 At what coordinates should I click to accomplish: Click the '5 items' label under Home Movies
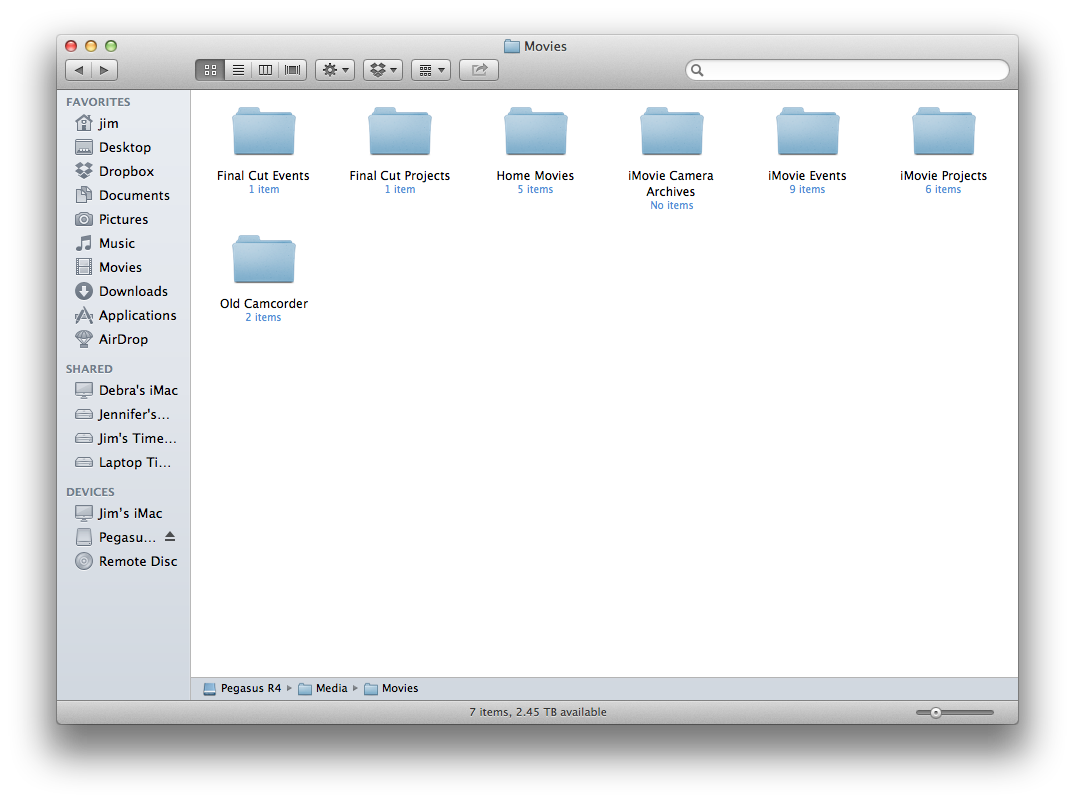coord(535,189)
